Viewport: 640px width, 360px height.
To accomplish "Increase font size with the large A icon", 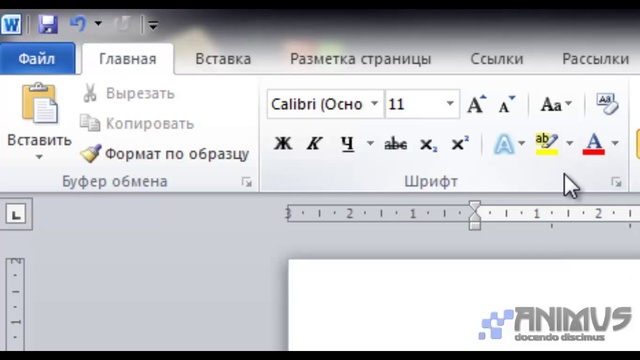I will [x=477, y=104].
